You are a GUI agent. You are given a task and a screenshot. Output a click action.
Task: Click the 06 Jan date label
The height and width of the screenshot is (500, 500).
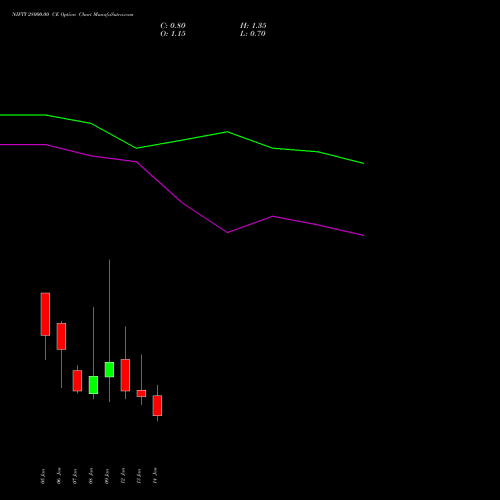click(59, 476)
